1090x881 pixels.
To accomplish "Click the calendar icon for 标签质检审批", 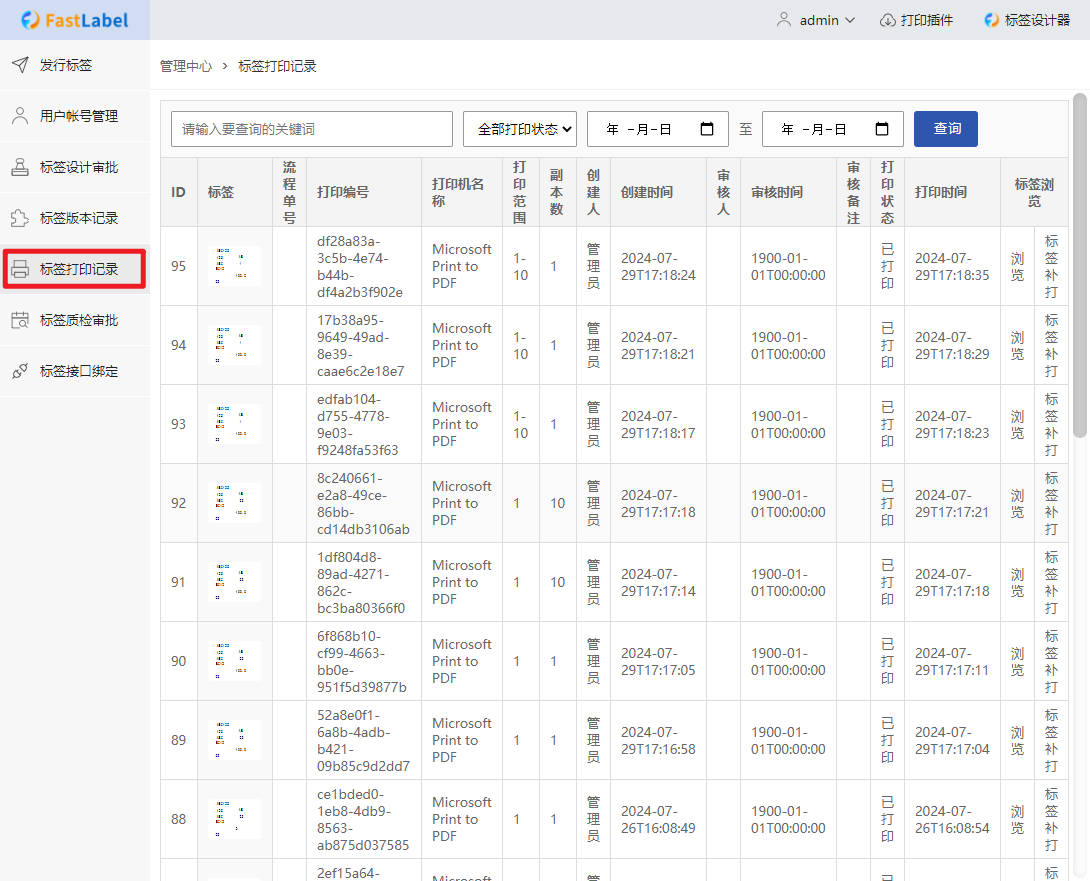I will (20, 320).
